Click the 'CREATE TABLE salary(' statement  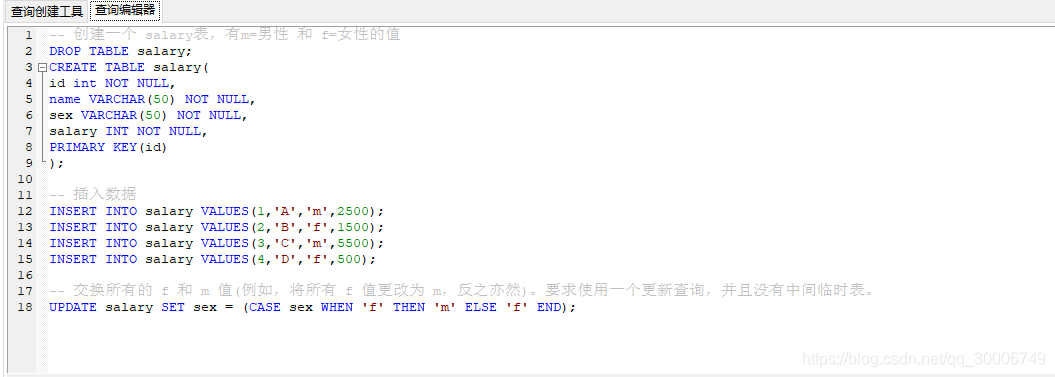click(130, 67)
